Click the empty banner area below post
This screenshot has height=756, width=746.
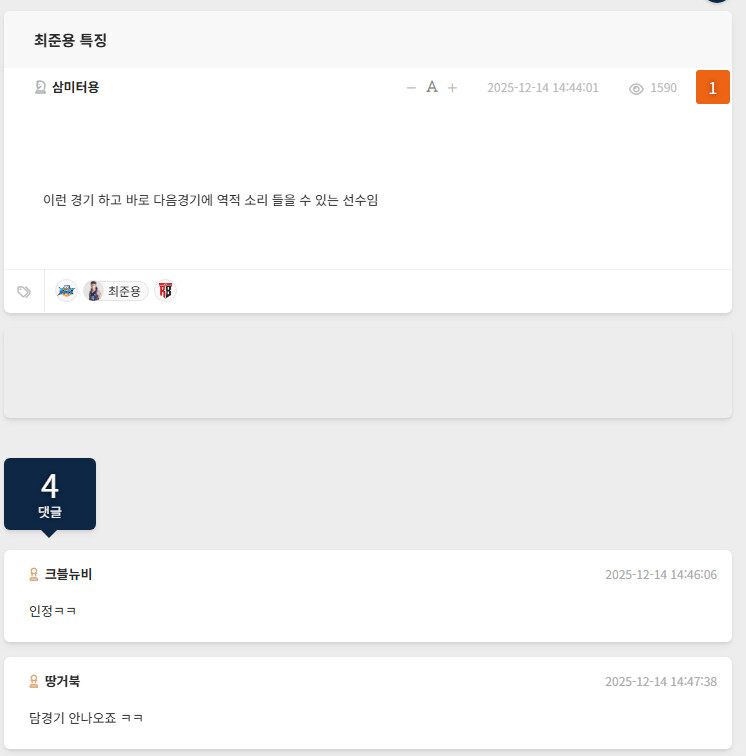[368, 374]
